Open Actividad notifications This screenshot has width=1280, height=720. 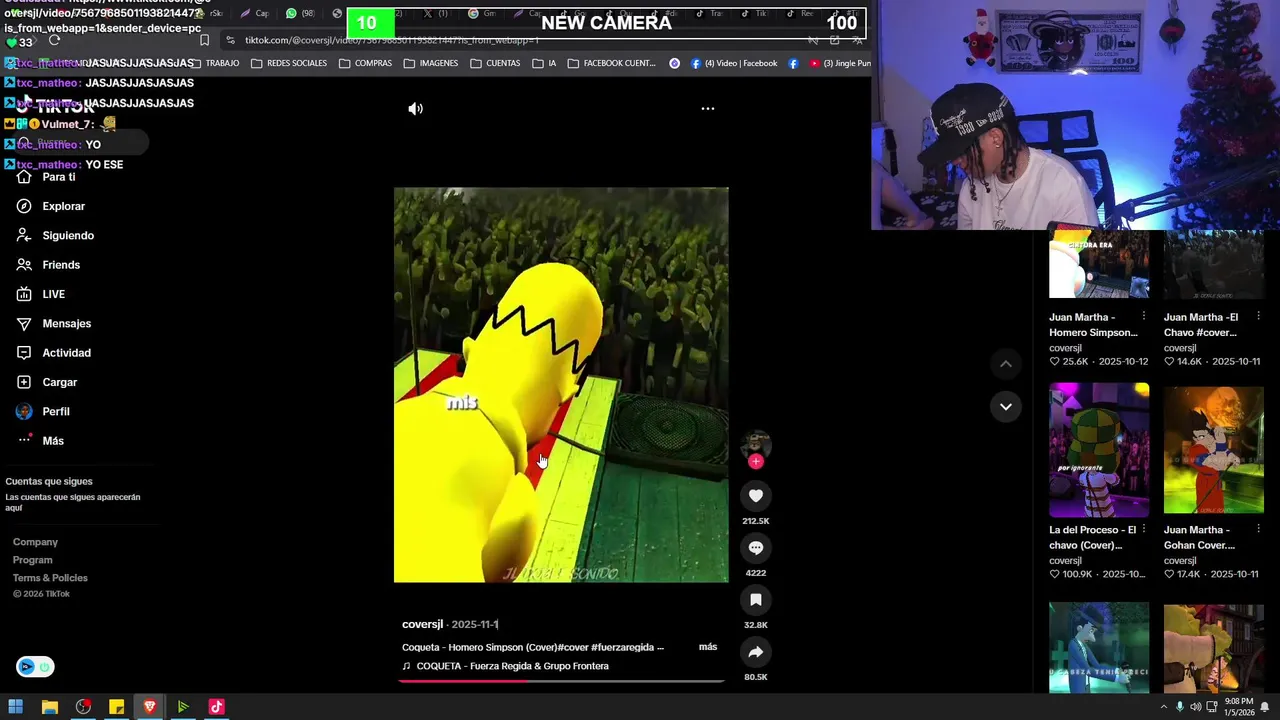point(54,353)
